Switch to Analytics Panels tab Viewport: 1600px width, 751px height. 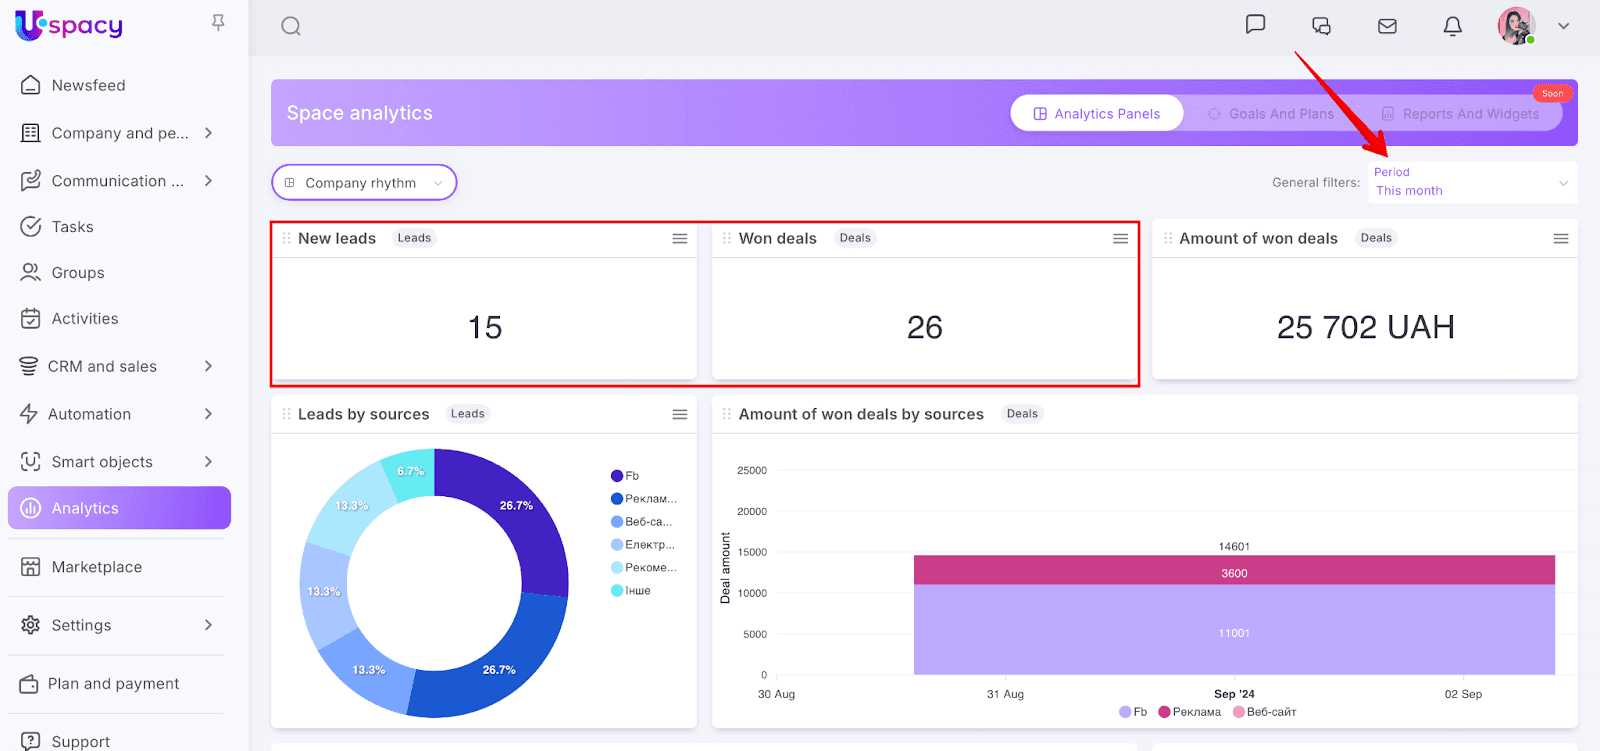coord(1096,114)
